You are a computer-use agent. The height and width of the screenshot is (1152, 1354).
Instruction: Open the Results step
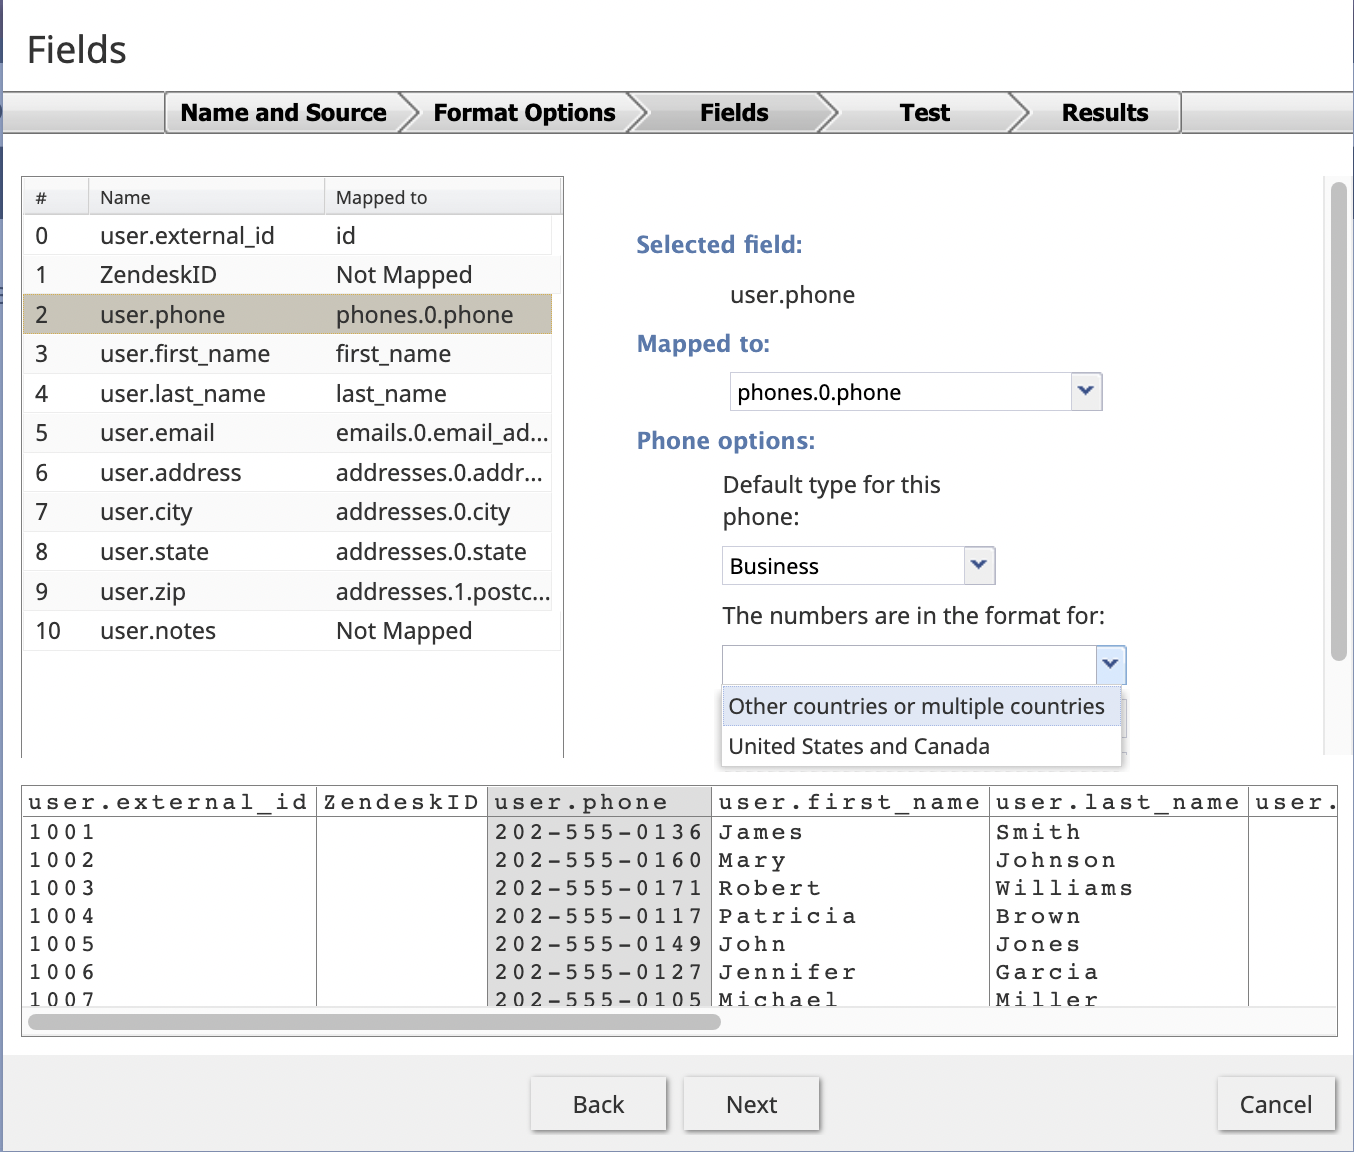coord(1105,113)
